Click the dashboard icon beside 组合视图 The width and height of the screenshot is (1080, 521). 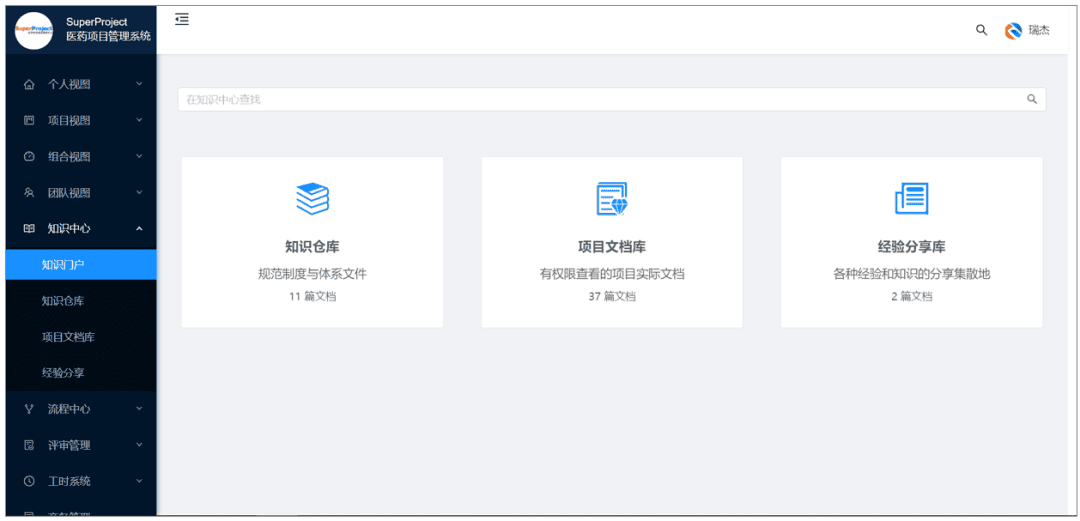[x=29, y=156]
